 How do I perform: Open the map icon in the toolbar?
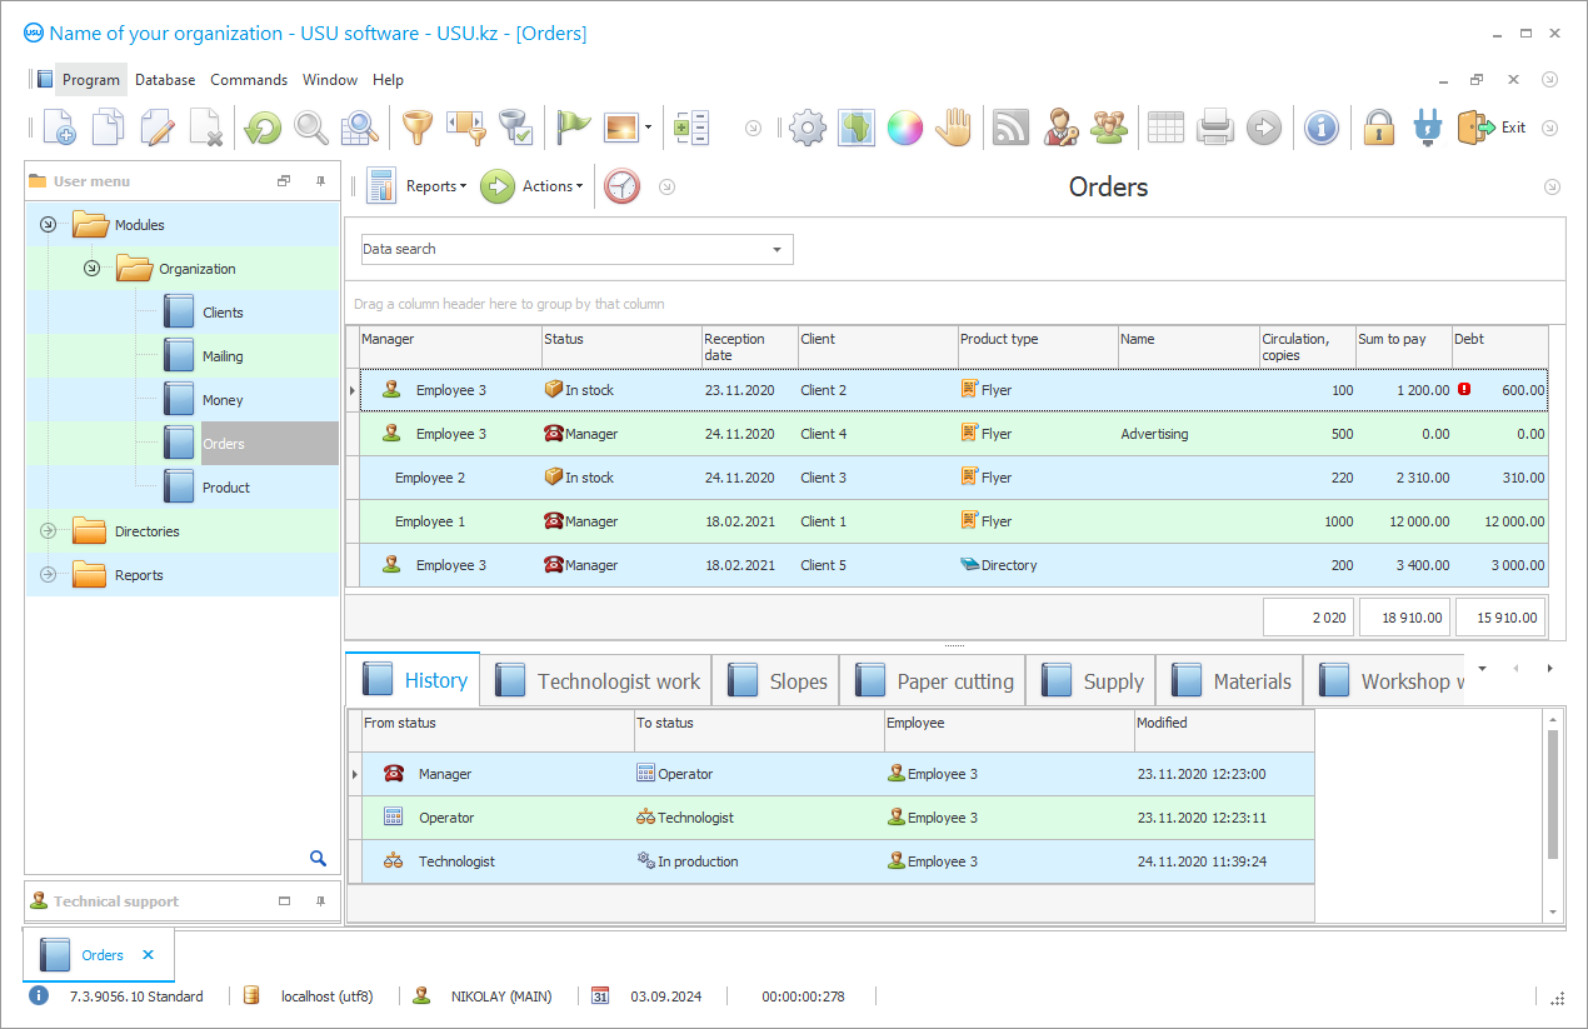(856, 128)
